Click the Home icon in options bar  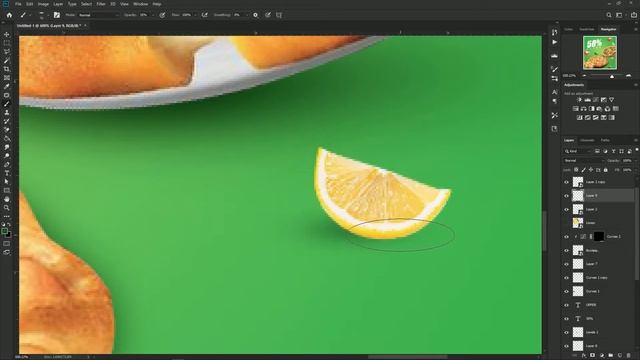(9, 15)
